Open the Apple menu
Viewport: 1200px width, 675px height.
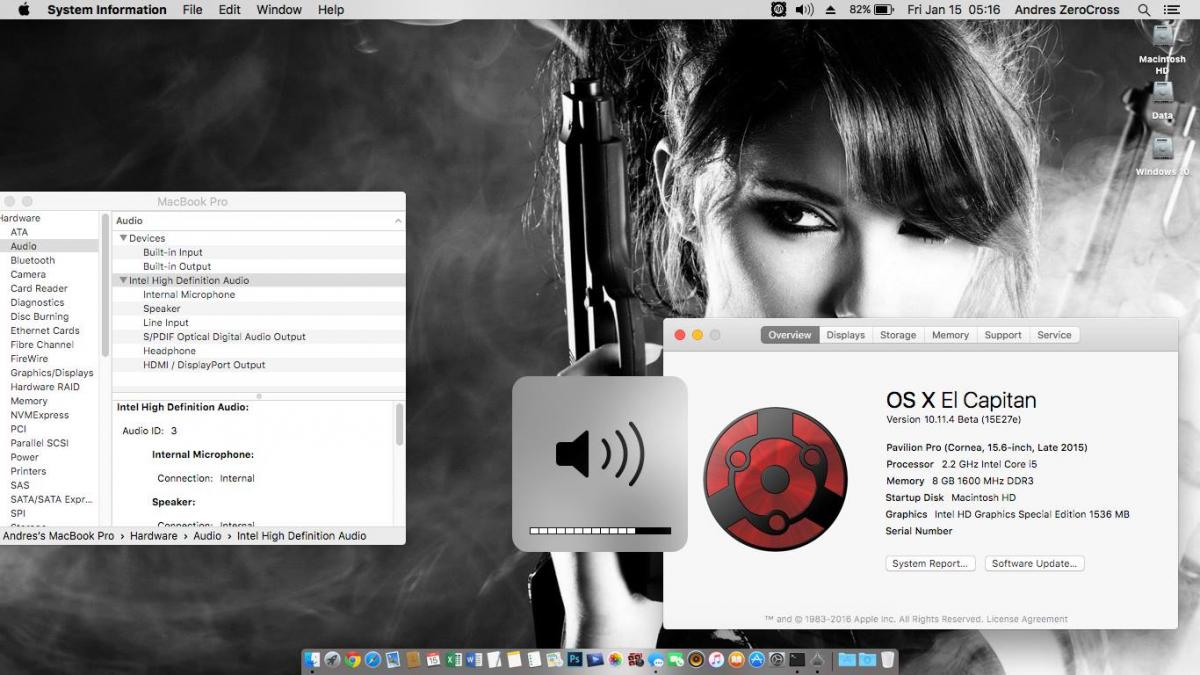pyautogui.click(x=23, y=9)
